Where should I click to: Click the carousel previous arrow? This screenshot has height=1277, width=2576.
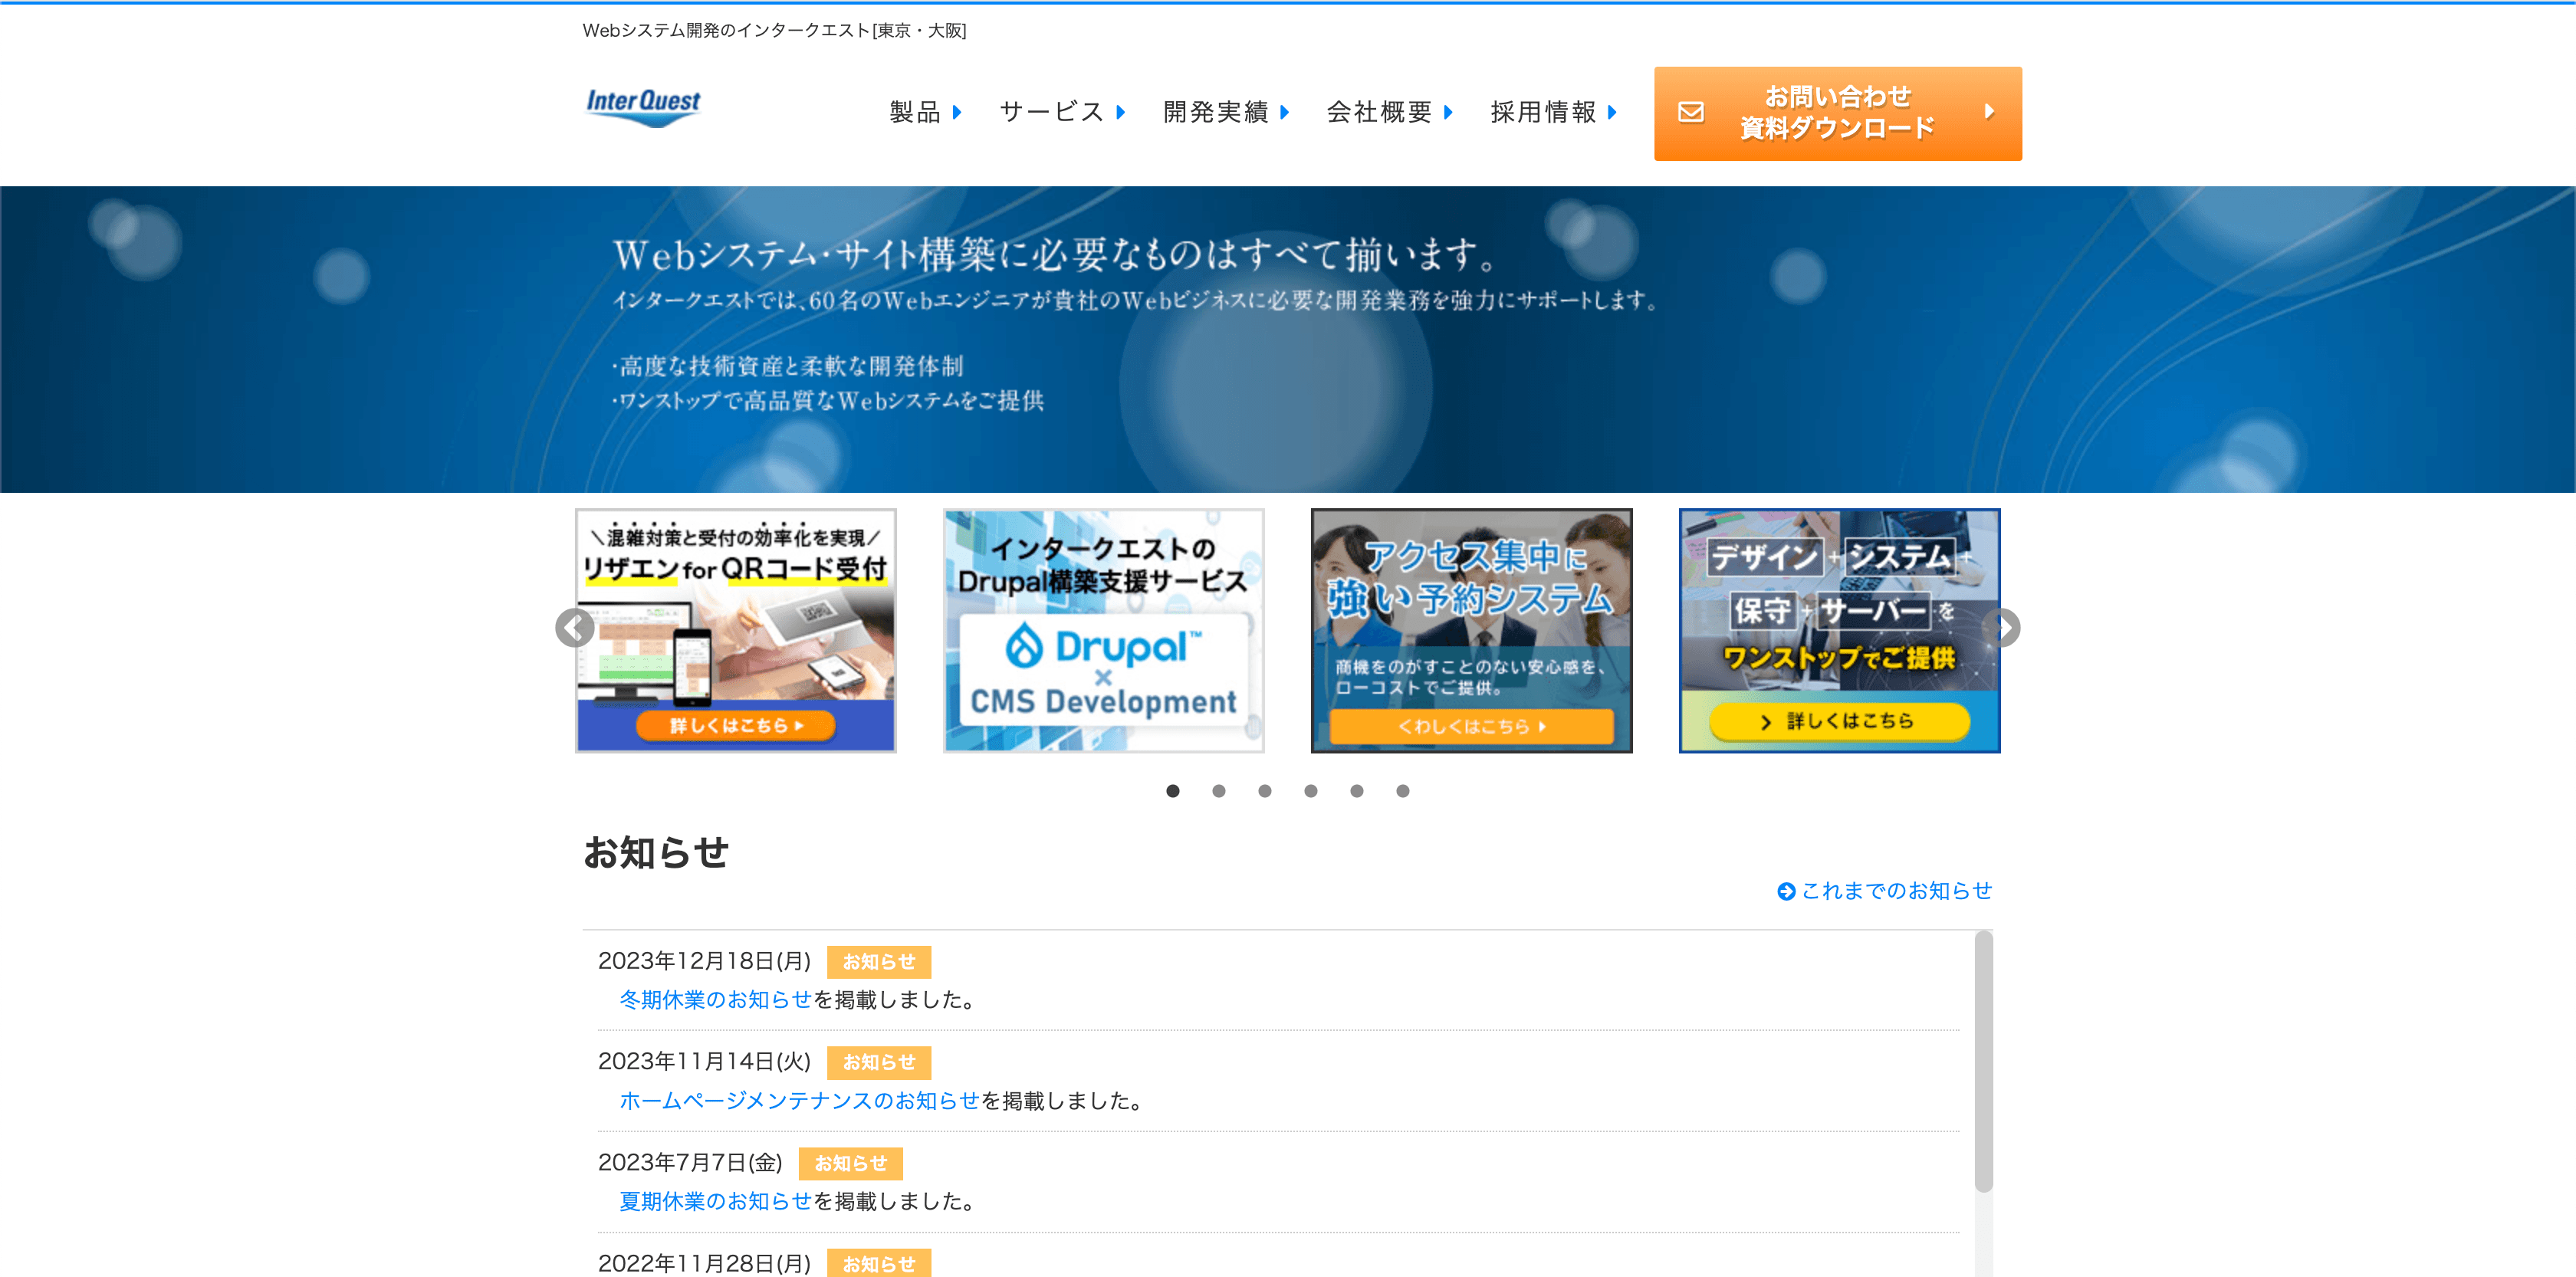click(x=574, y=628)
